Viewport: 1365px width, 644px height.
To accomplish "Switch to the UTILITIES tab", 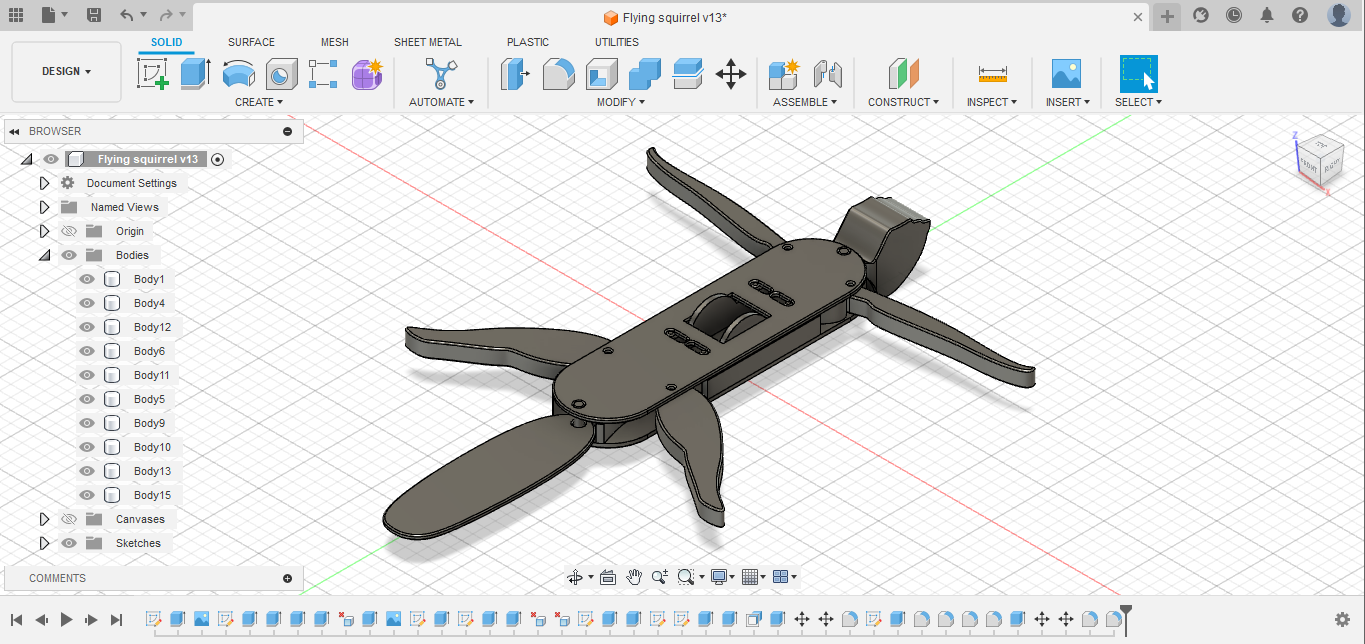I will point(617,42).
